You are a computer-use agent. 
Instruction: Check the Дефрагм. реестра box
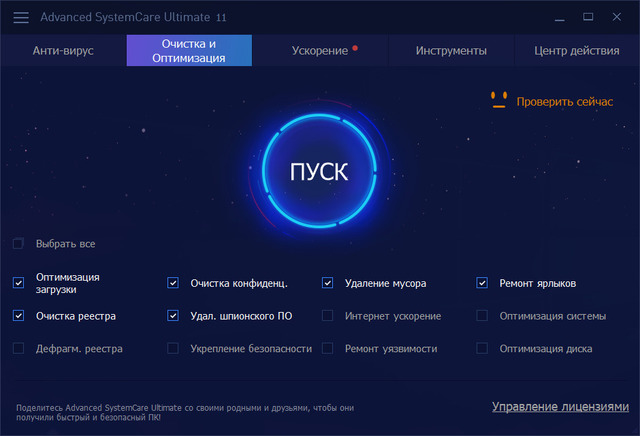(18, 349)
